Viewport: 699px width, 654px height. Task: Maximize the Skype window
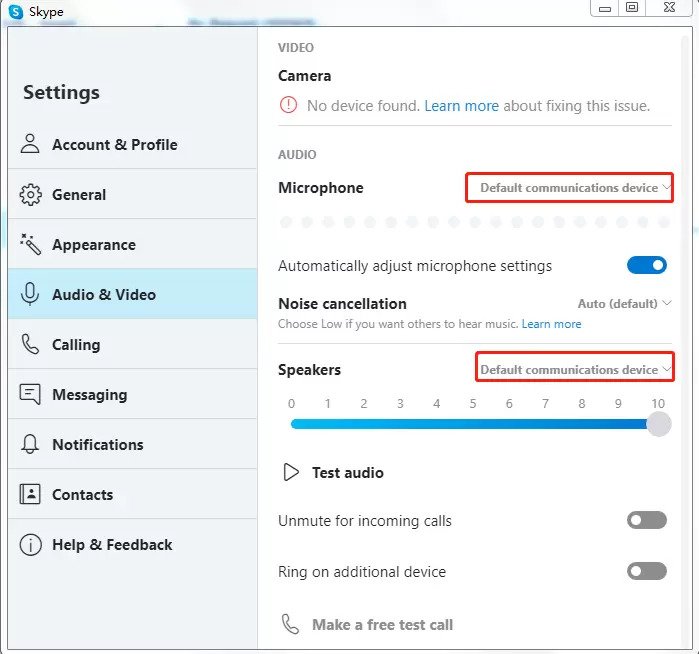click(x=632, y=8)
